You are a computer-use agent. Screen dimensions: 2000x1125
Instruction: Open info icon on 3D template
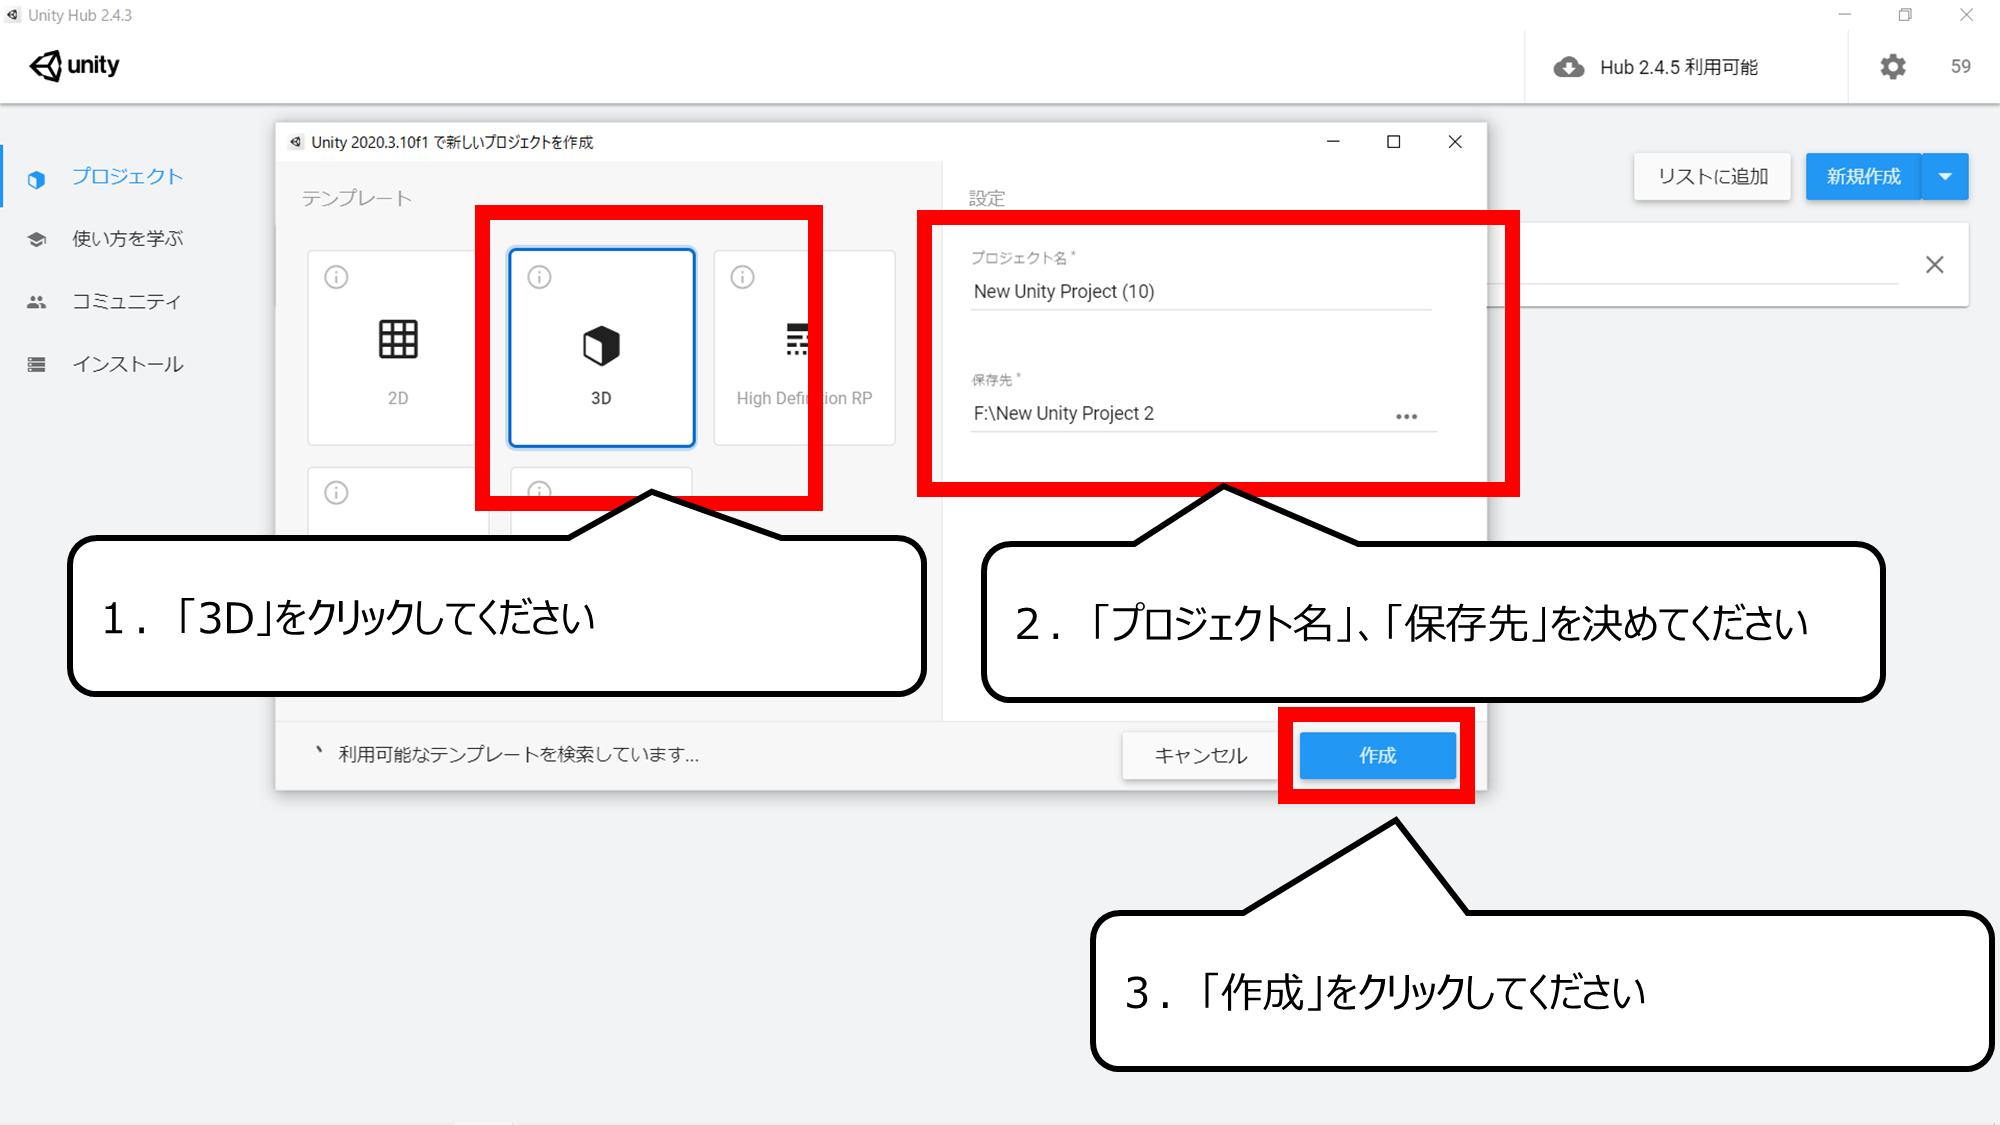[x=539, y=277]
